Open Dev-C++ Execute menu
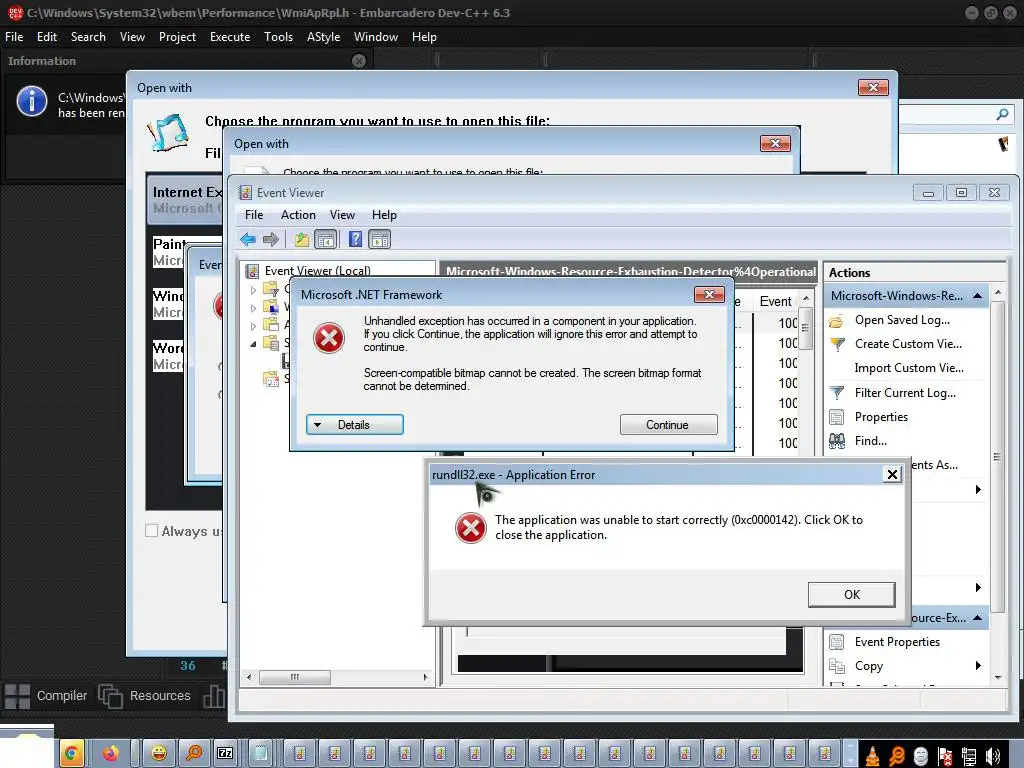This screenshot has width=1024, height=768. coord(230,37)
